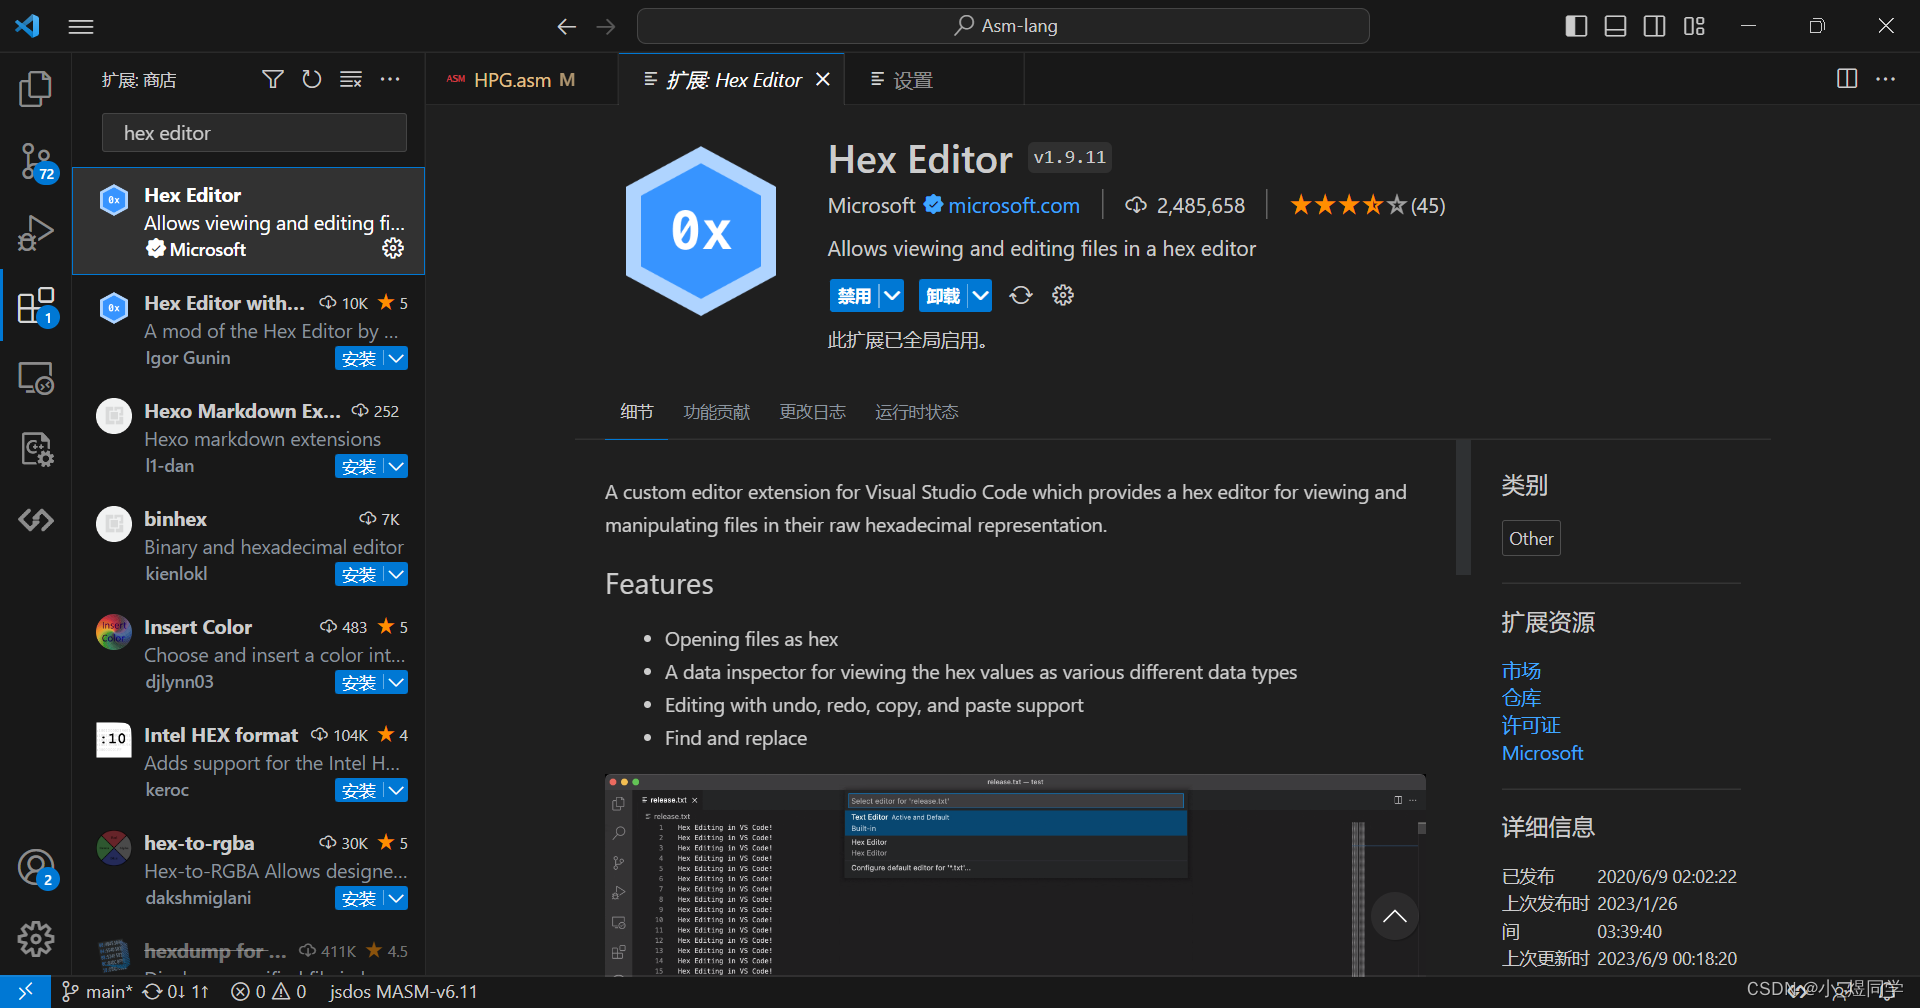Click scroll-to-top arrow button
Viewport: 1920px width, 1008px height.
pos(1394,916)
